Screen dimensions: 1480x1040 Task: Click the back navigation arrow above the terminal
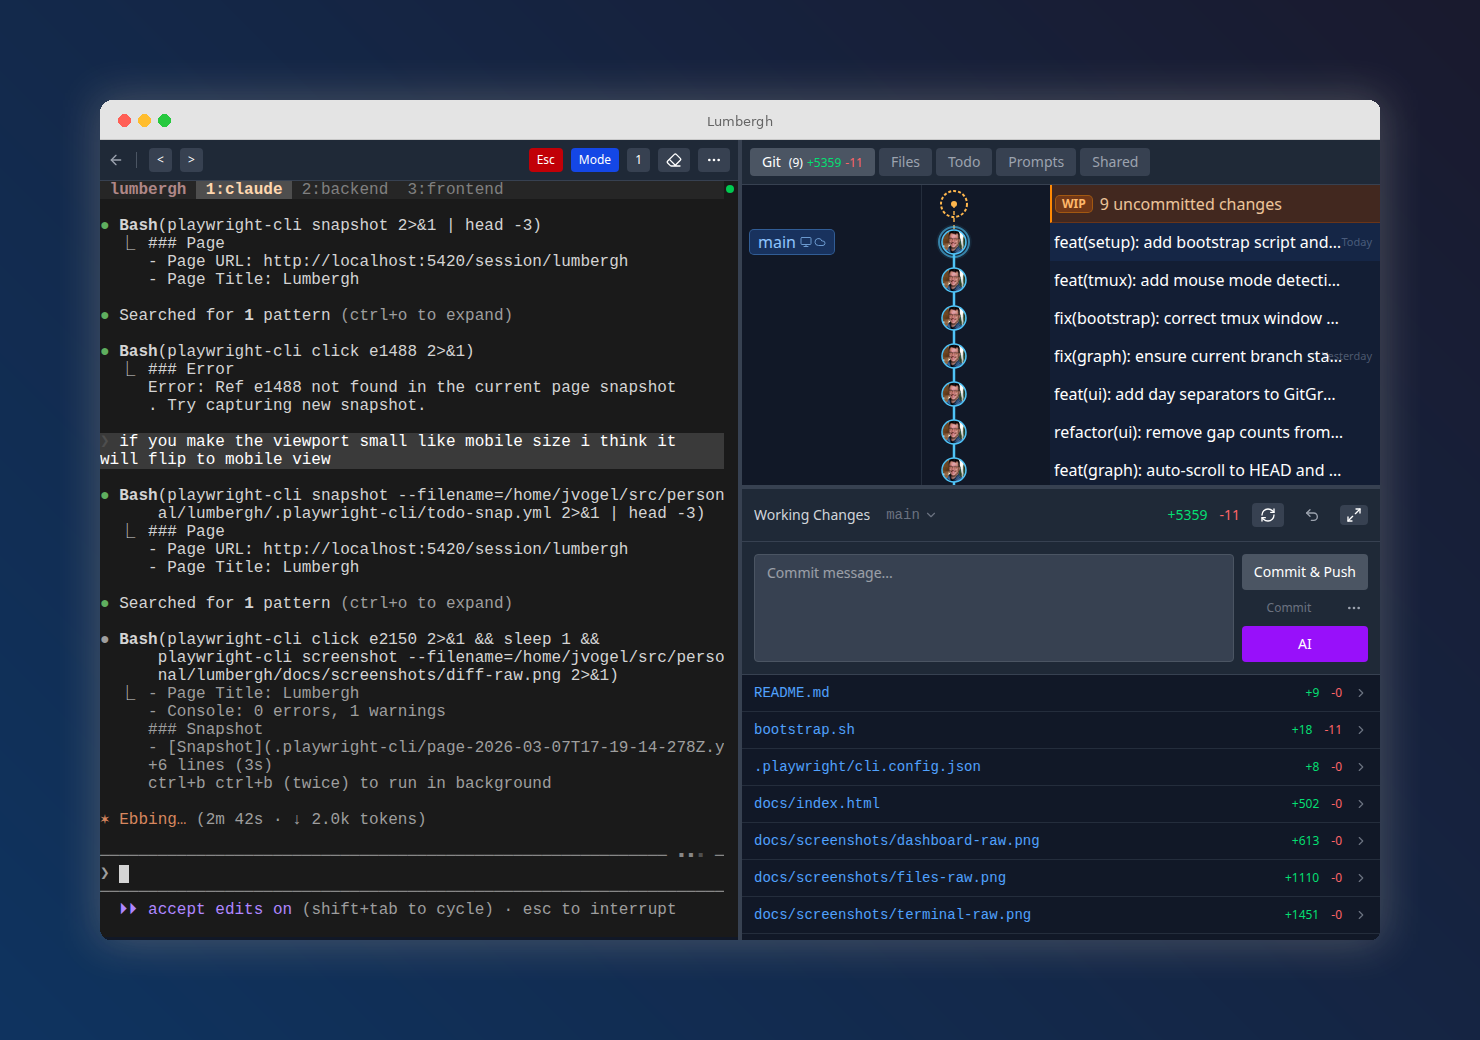click(160, 159)
